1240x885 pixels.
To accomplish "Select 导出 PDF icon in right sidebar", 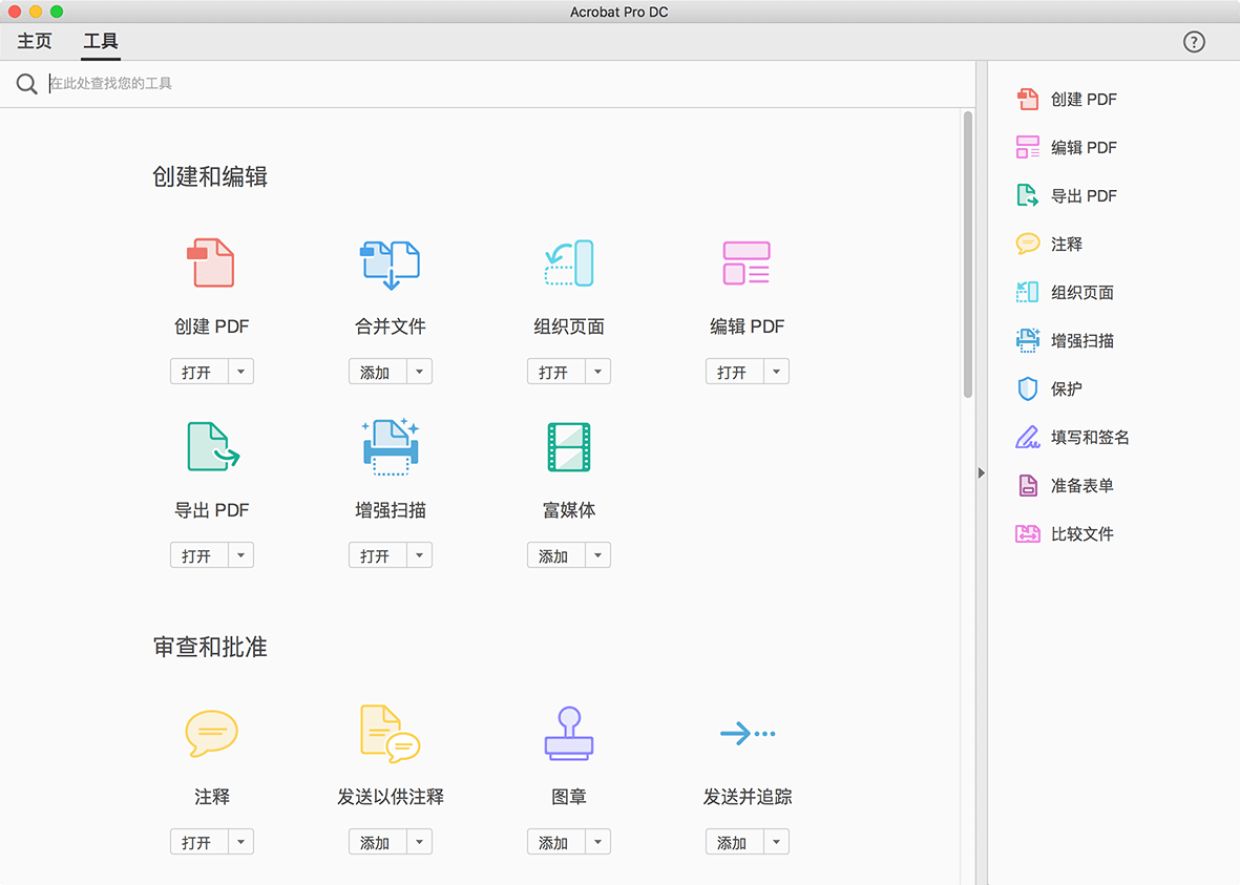I will (x=1027, y=195).
